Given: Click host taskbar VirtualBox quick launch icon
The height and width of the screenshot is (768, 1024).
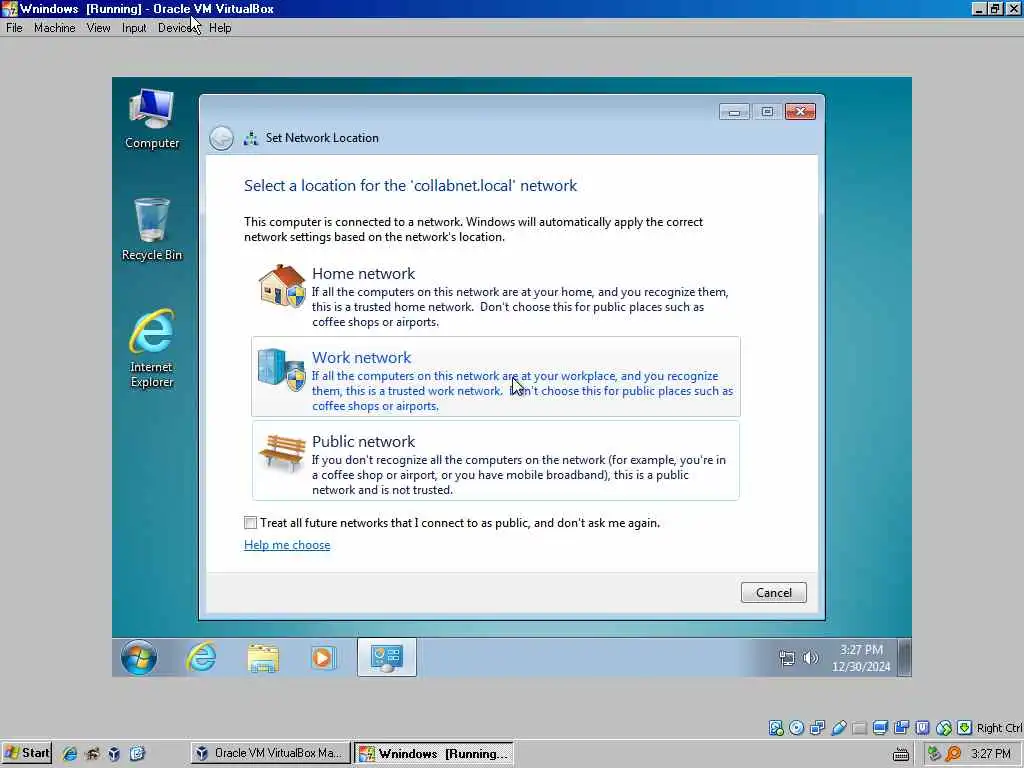Looking at the screenshot, I should click(114, 754).
